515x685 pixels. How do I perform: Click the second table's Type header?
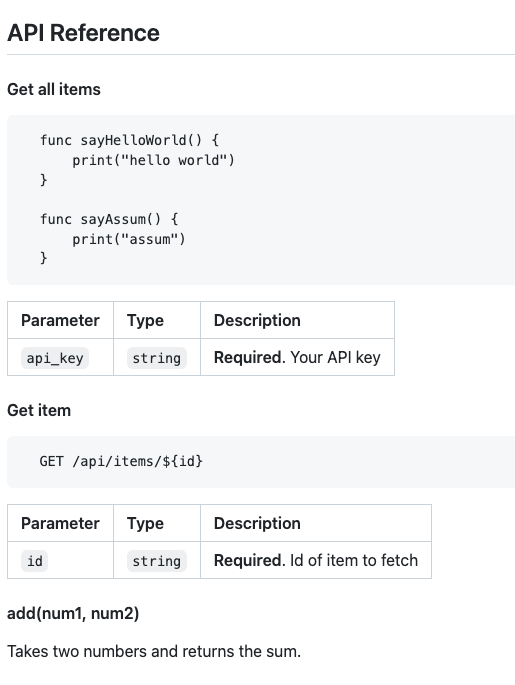tap(145, 523)
